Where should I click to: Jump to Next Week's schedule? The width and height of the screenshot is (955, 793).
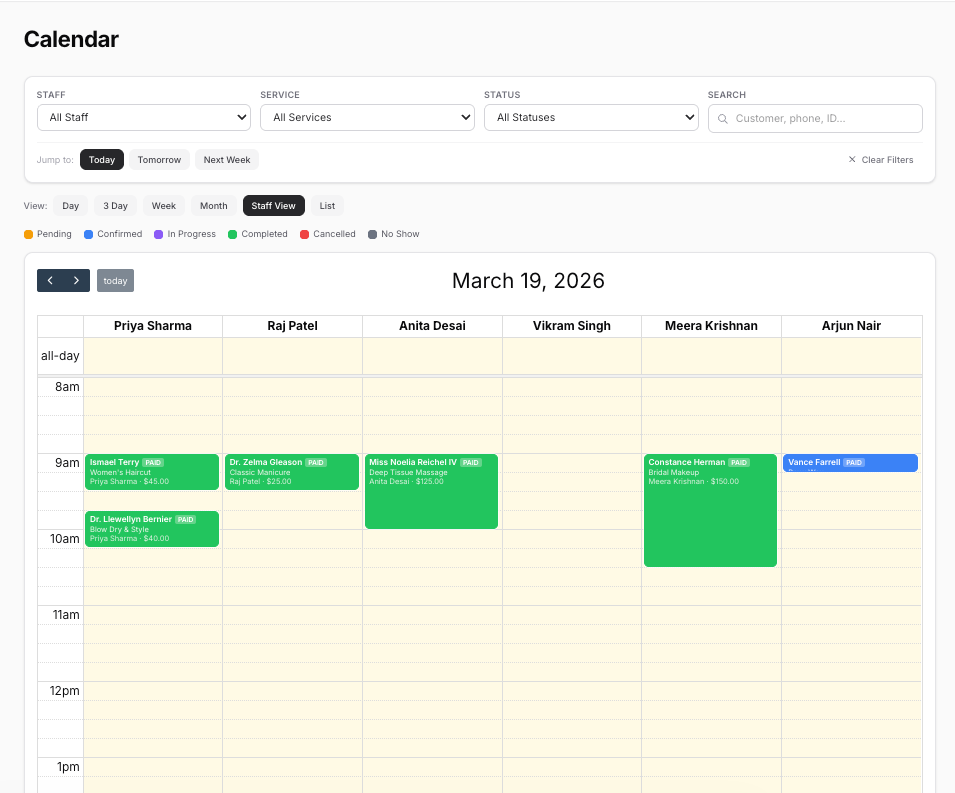[x=226, y=159]
